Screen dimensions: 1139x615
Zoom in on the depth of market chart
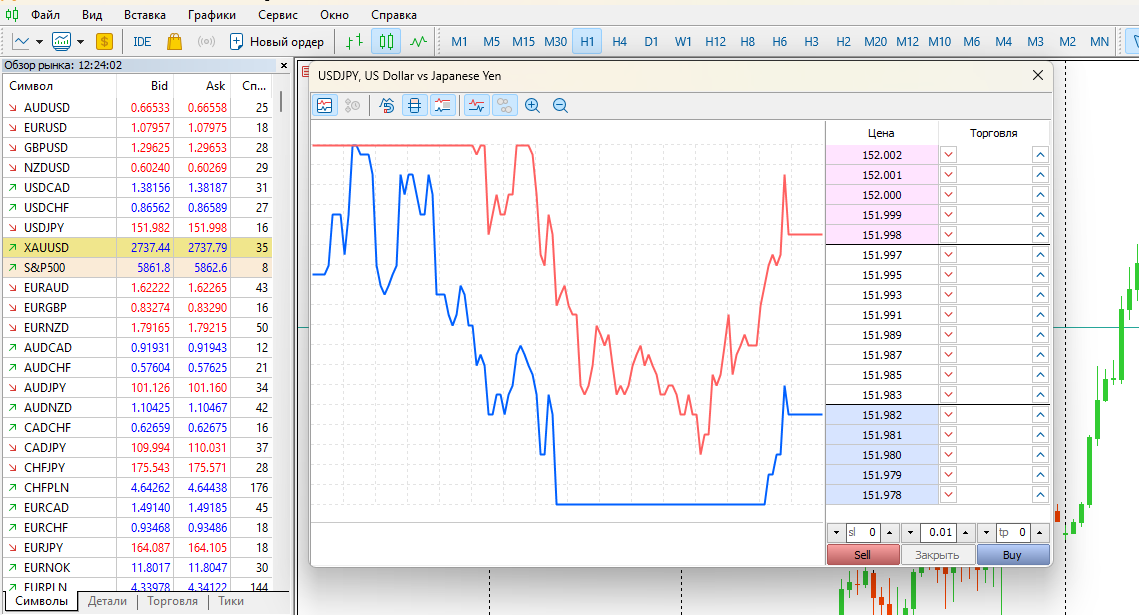pos(532,105)
